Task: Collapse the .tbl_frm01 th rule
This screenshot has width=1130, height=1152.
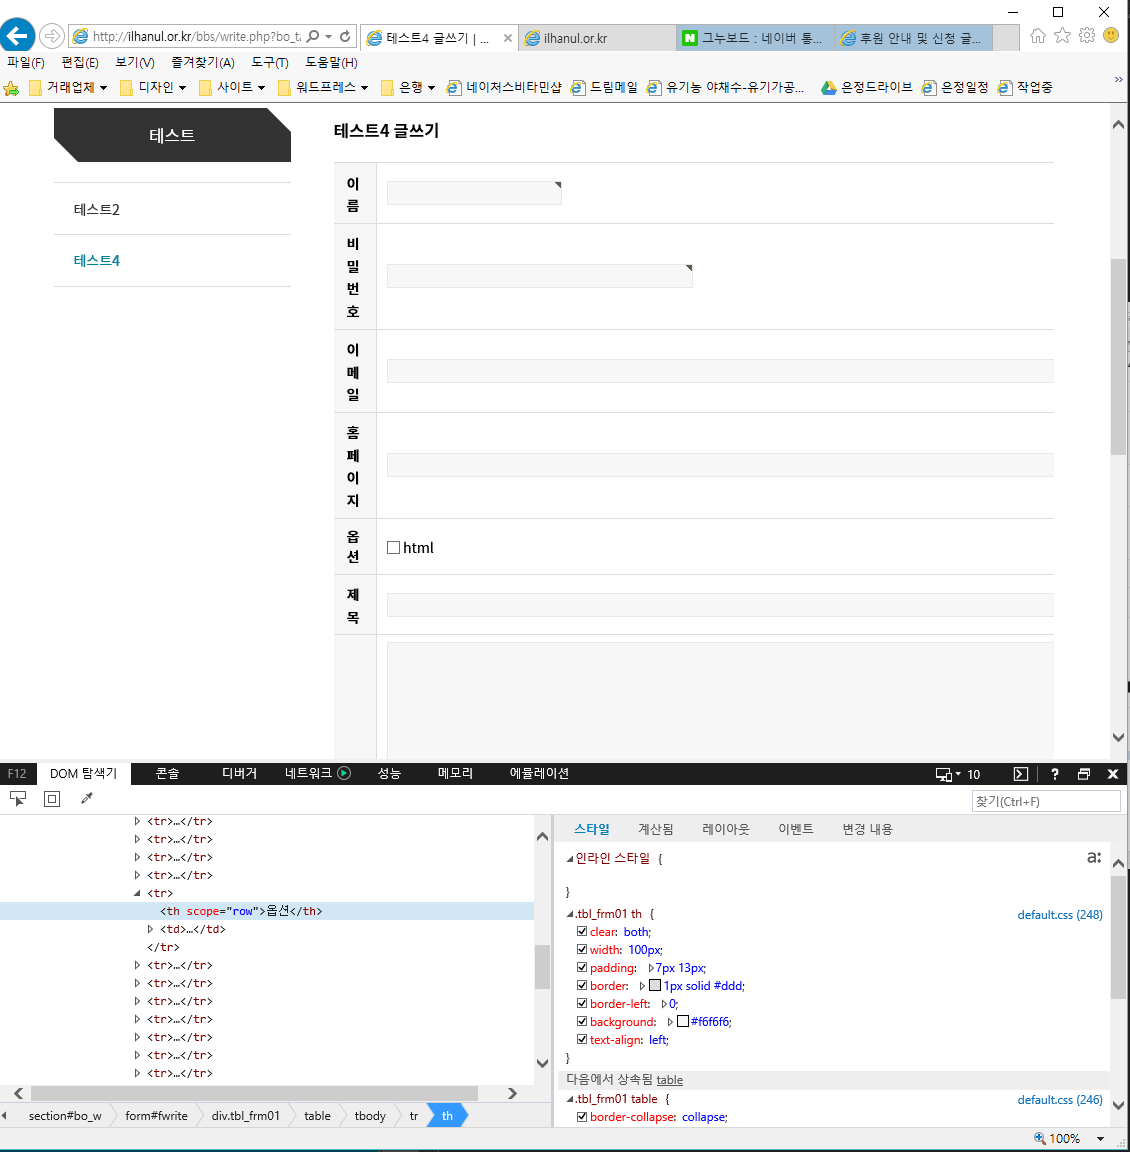Action: tap(569, 915)
